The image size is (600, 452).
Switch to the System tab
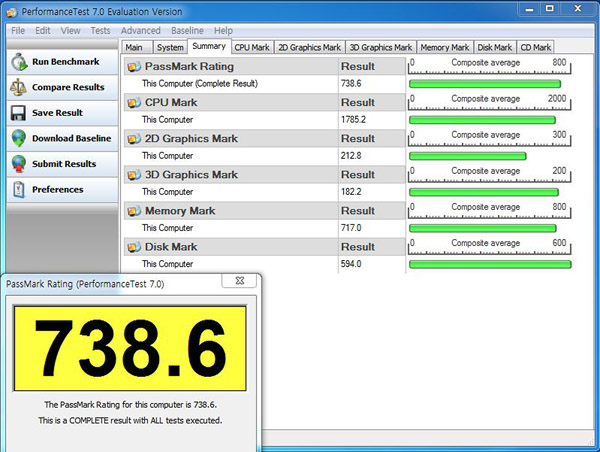pyautogui.click(x=170, y=47)
